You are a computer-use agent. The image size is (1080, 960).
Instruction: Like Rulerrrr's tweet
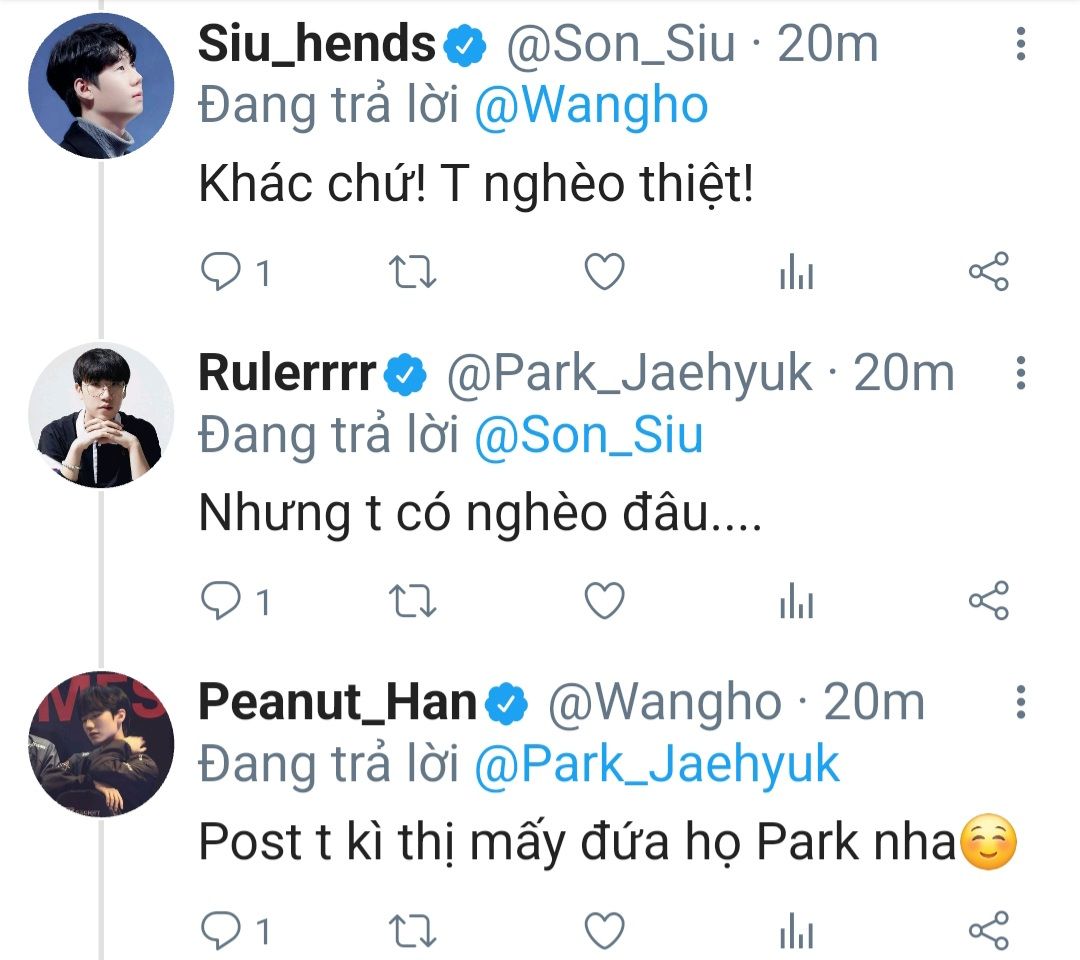(604, 601)
